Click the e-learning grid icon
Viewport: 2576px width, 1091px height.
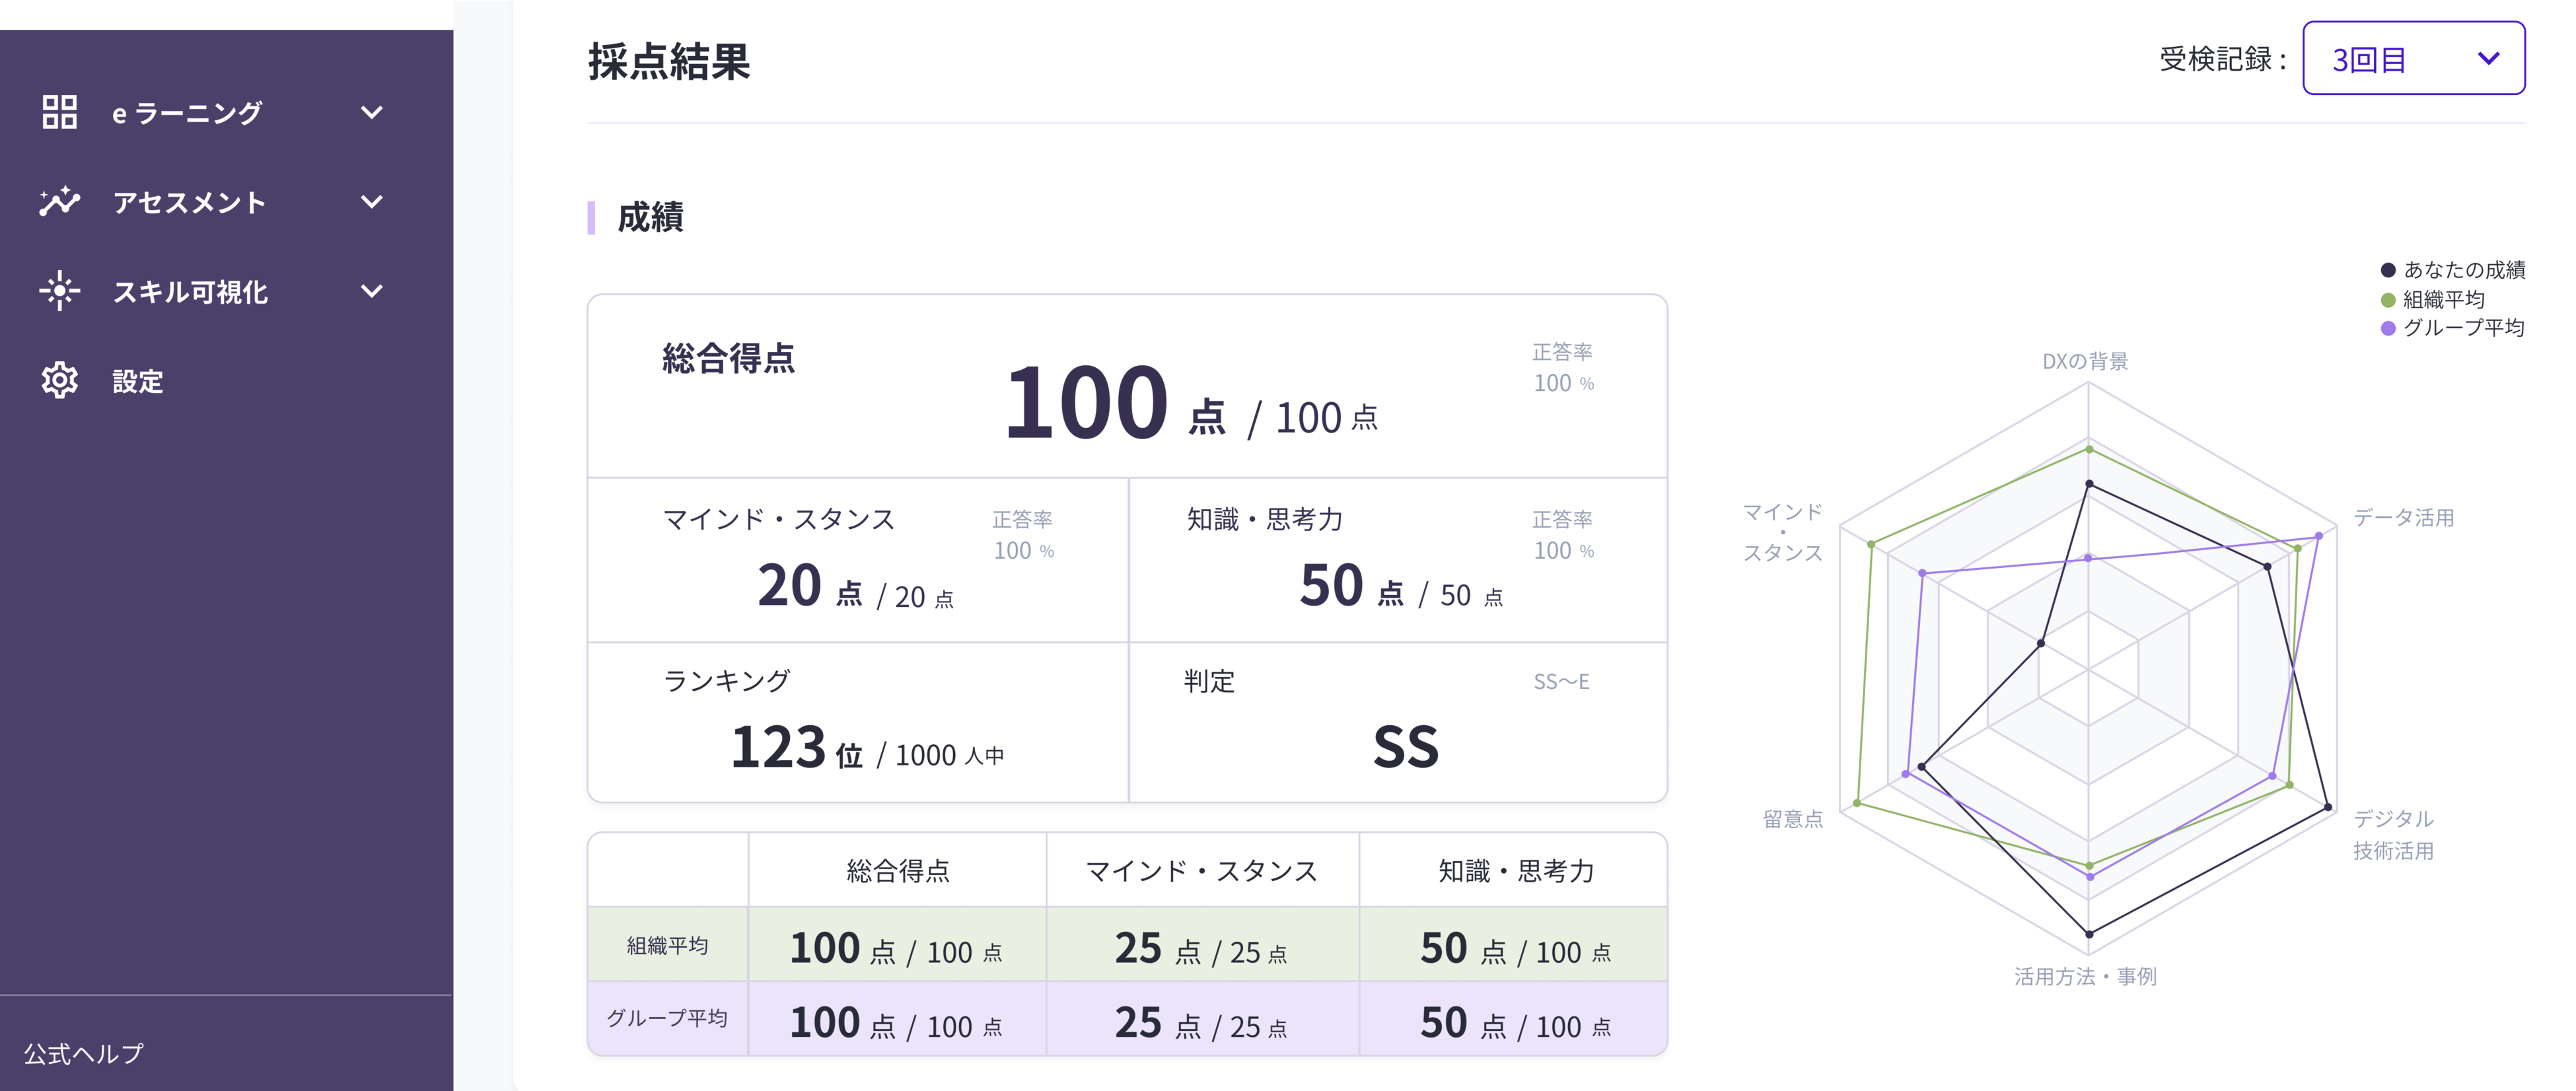[60, 112]
